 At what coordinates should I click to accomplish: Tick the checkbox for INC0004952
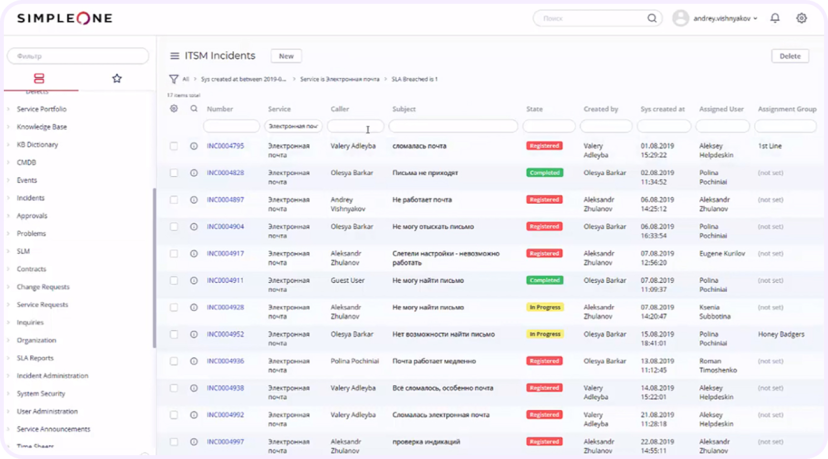[x=174, y=334]
